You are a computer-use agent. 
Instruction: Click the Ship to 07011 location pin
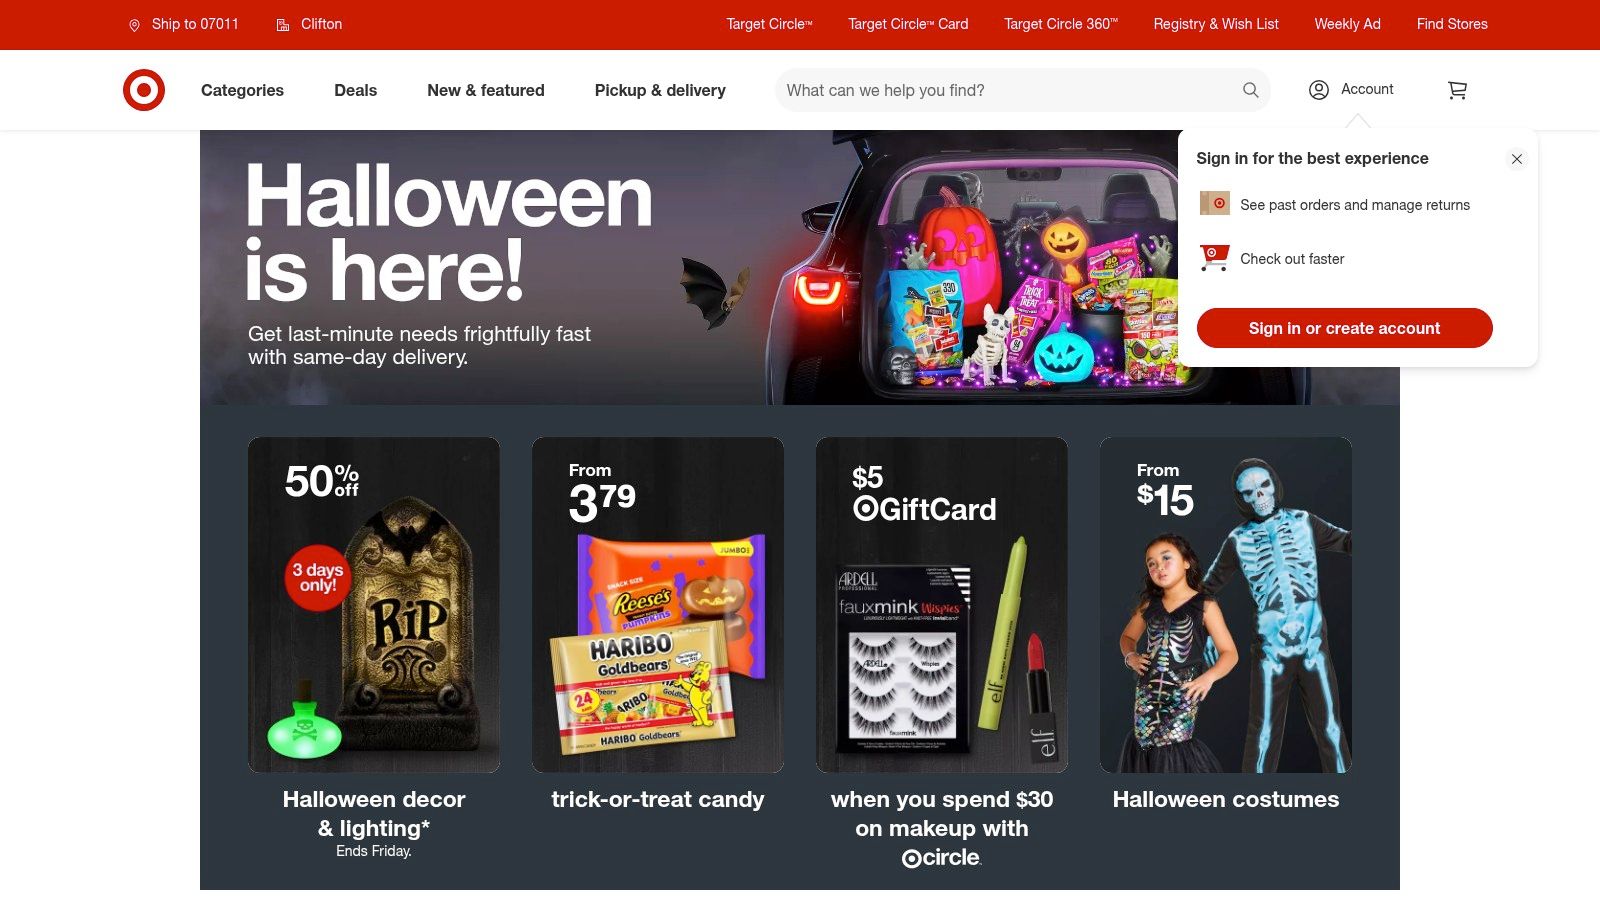(134, 25)
